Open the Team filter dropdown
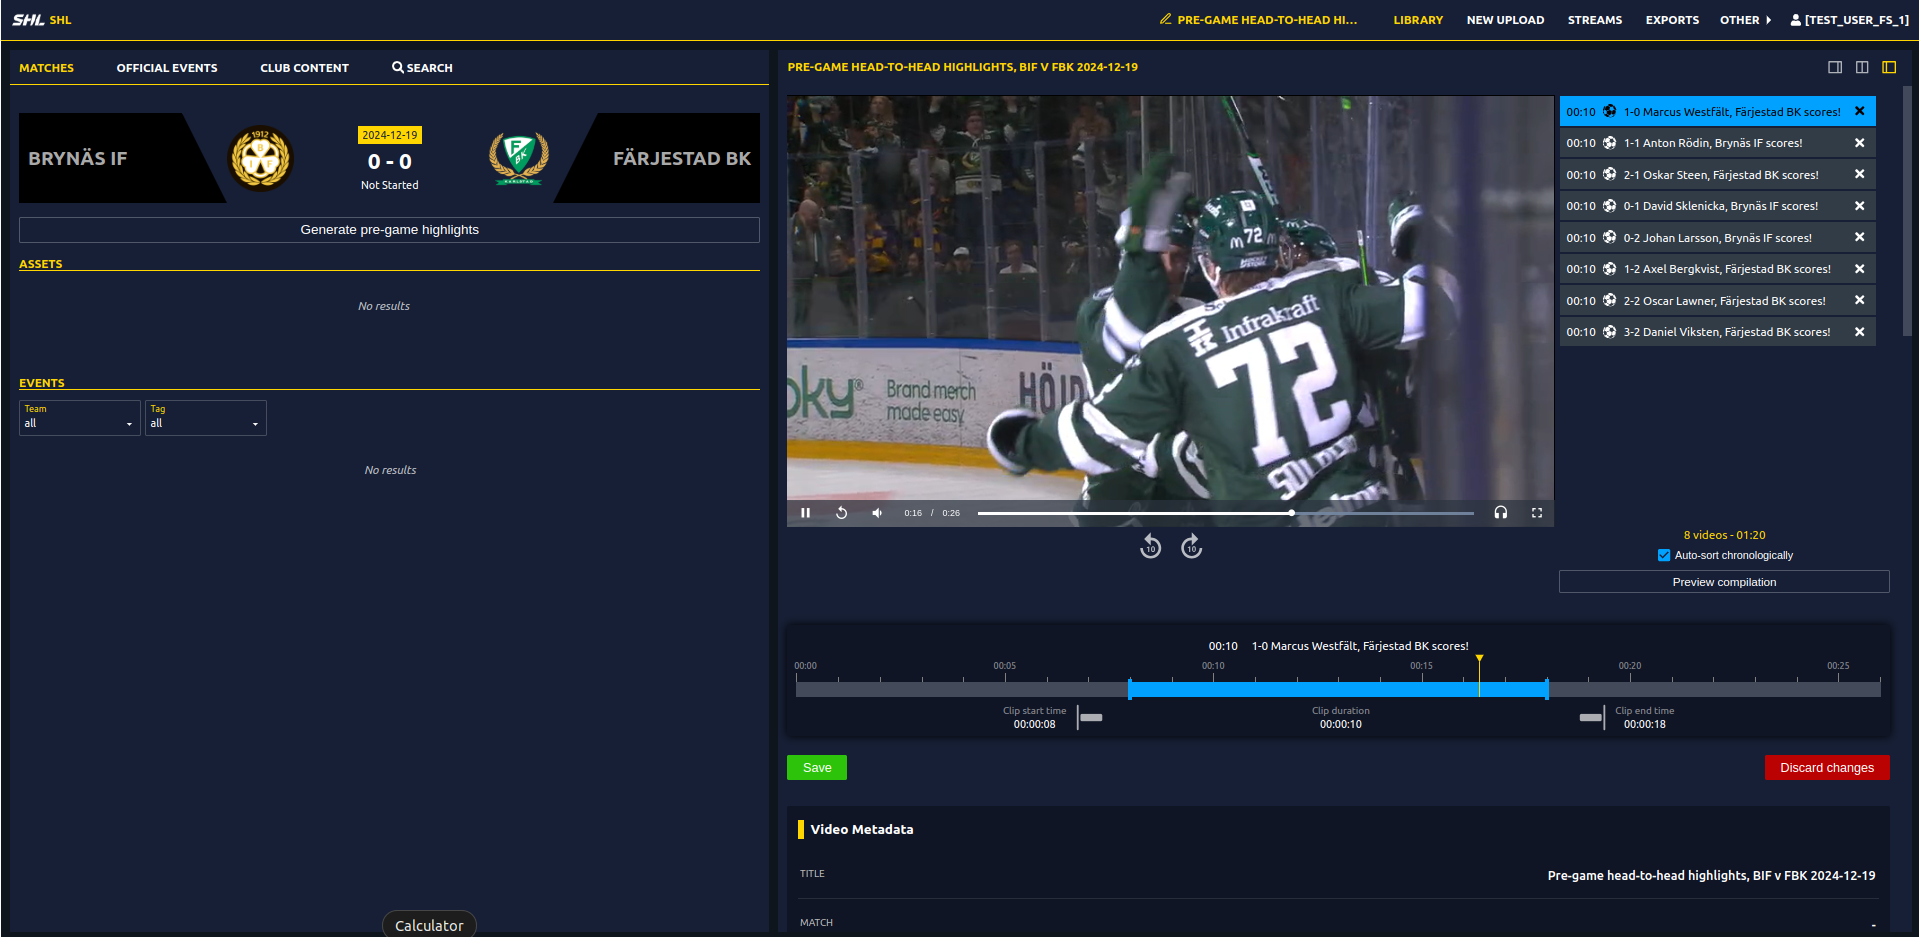 point(79,418)
